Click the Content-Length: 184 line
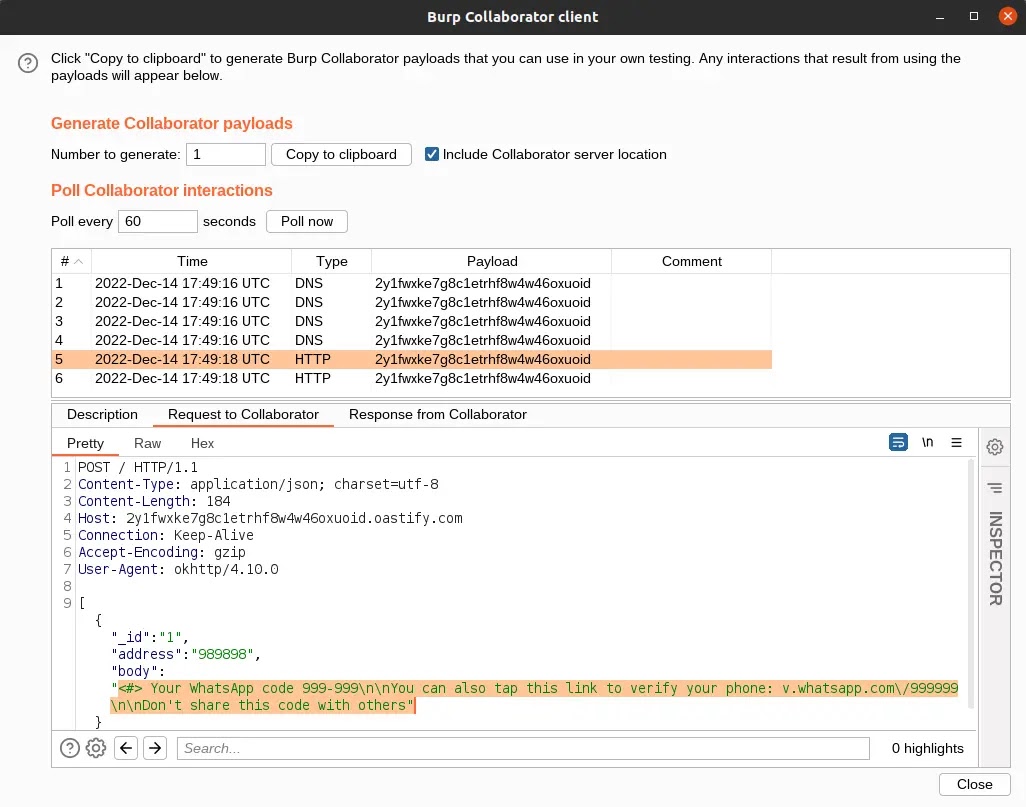This screenshot has height=807, width=1026. tap(154, 501)
